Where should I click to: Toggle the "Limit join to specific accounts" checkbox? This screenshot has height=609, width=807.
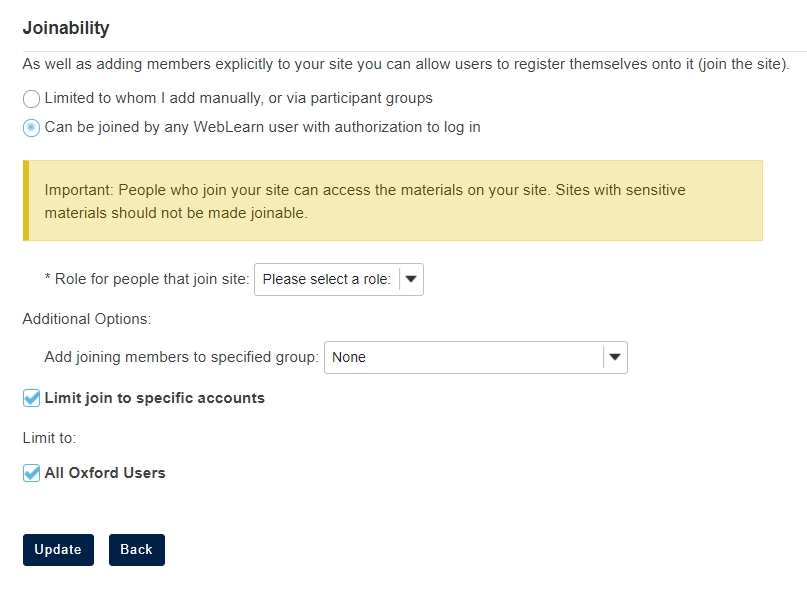click(32, 399)
